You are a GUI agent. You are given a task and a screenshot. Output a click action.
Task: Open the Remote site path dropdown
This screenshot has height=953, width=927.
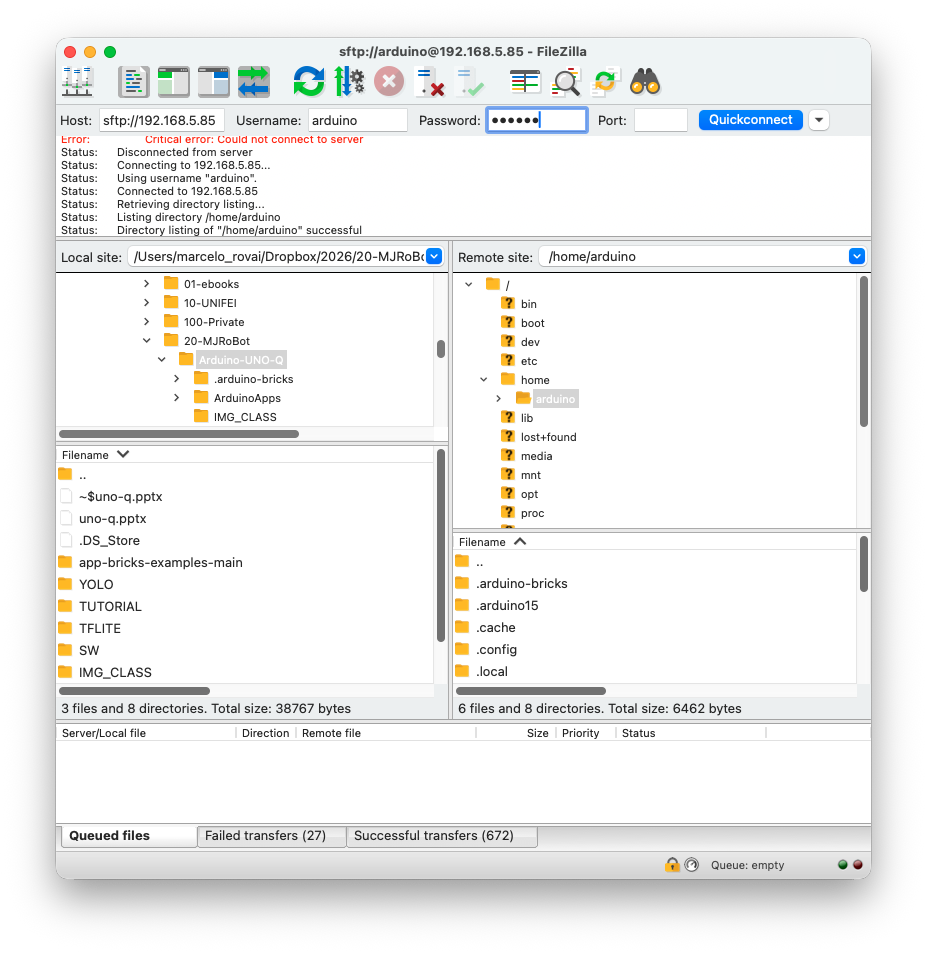[x=856, y=256]
